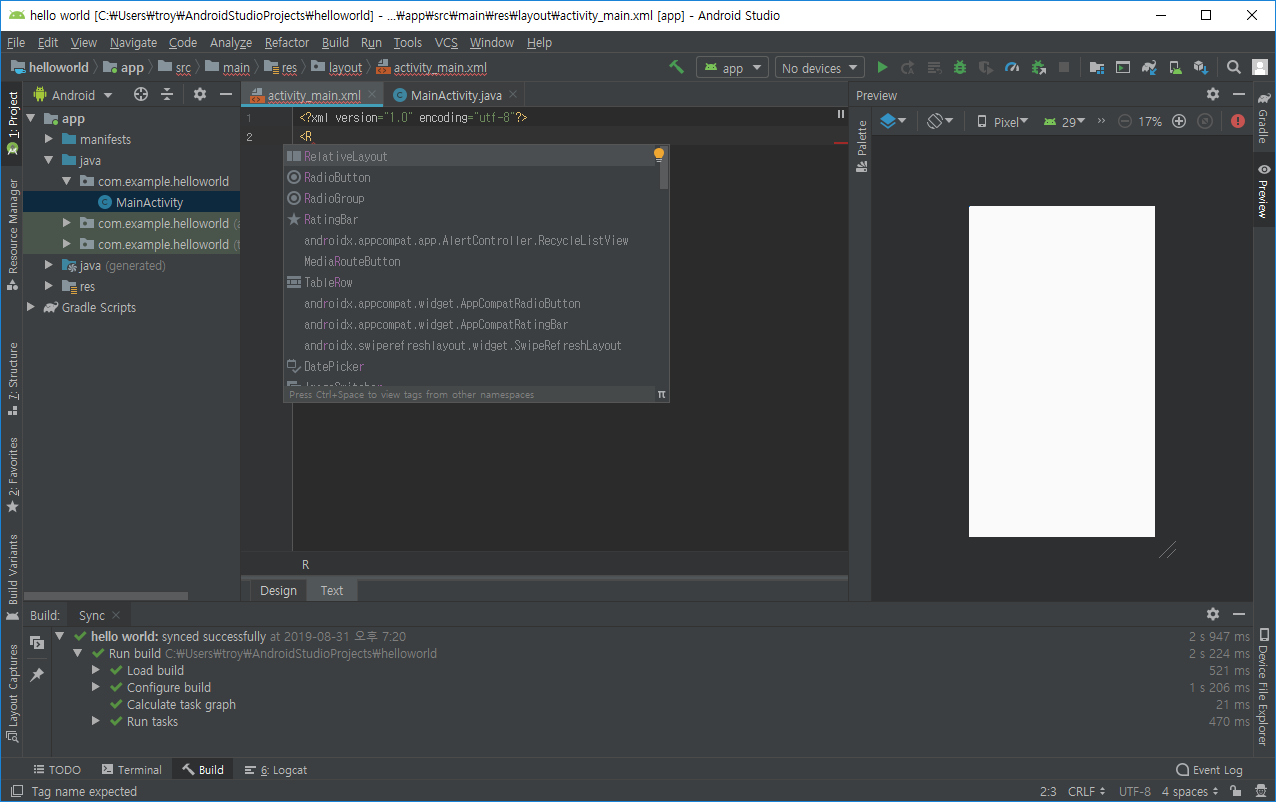This screenshot has width=1276, height=802.
Task: Open the No devices dropdown
Action: (x=819, y=68)
